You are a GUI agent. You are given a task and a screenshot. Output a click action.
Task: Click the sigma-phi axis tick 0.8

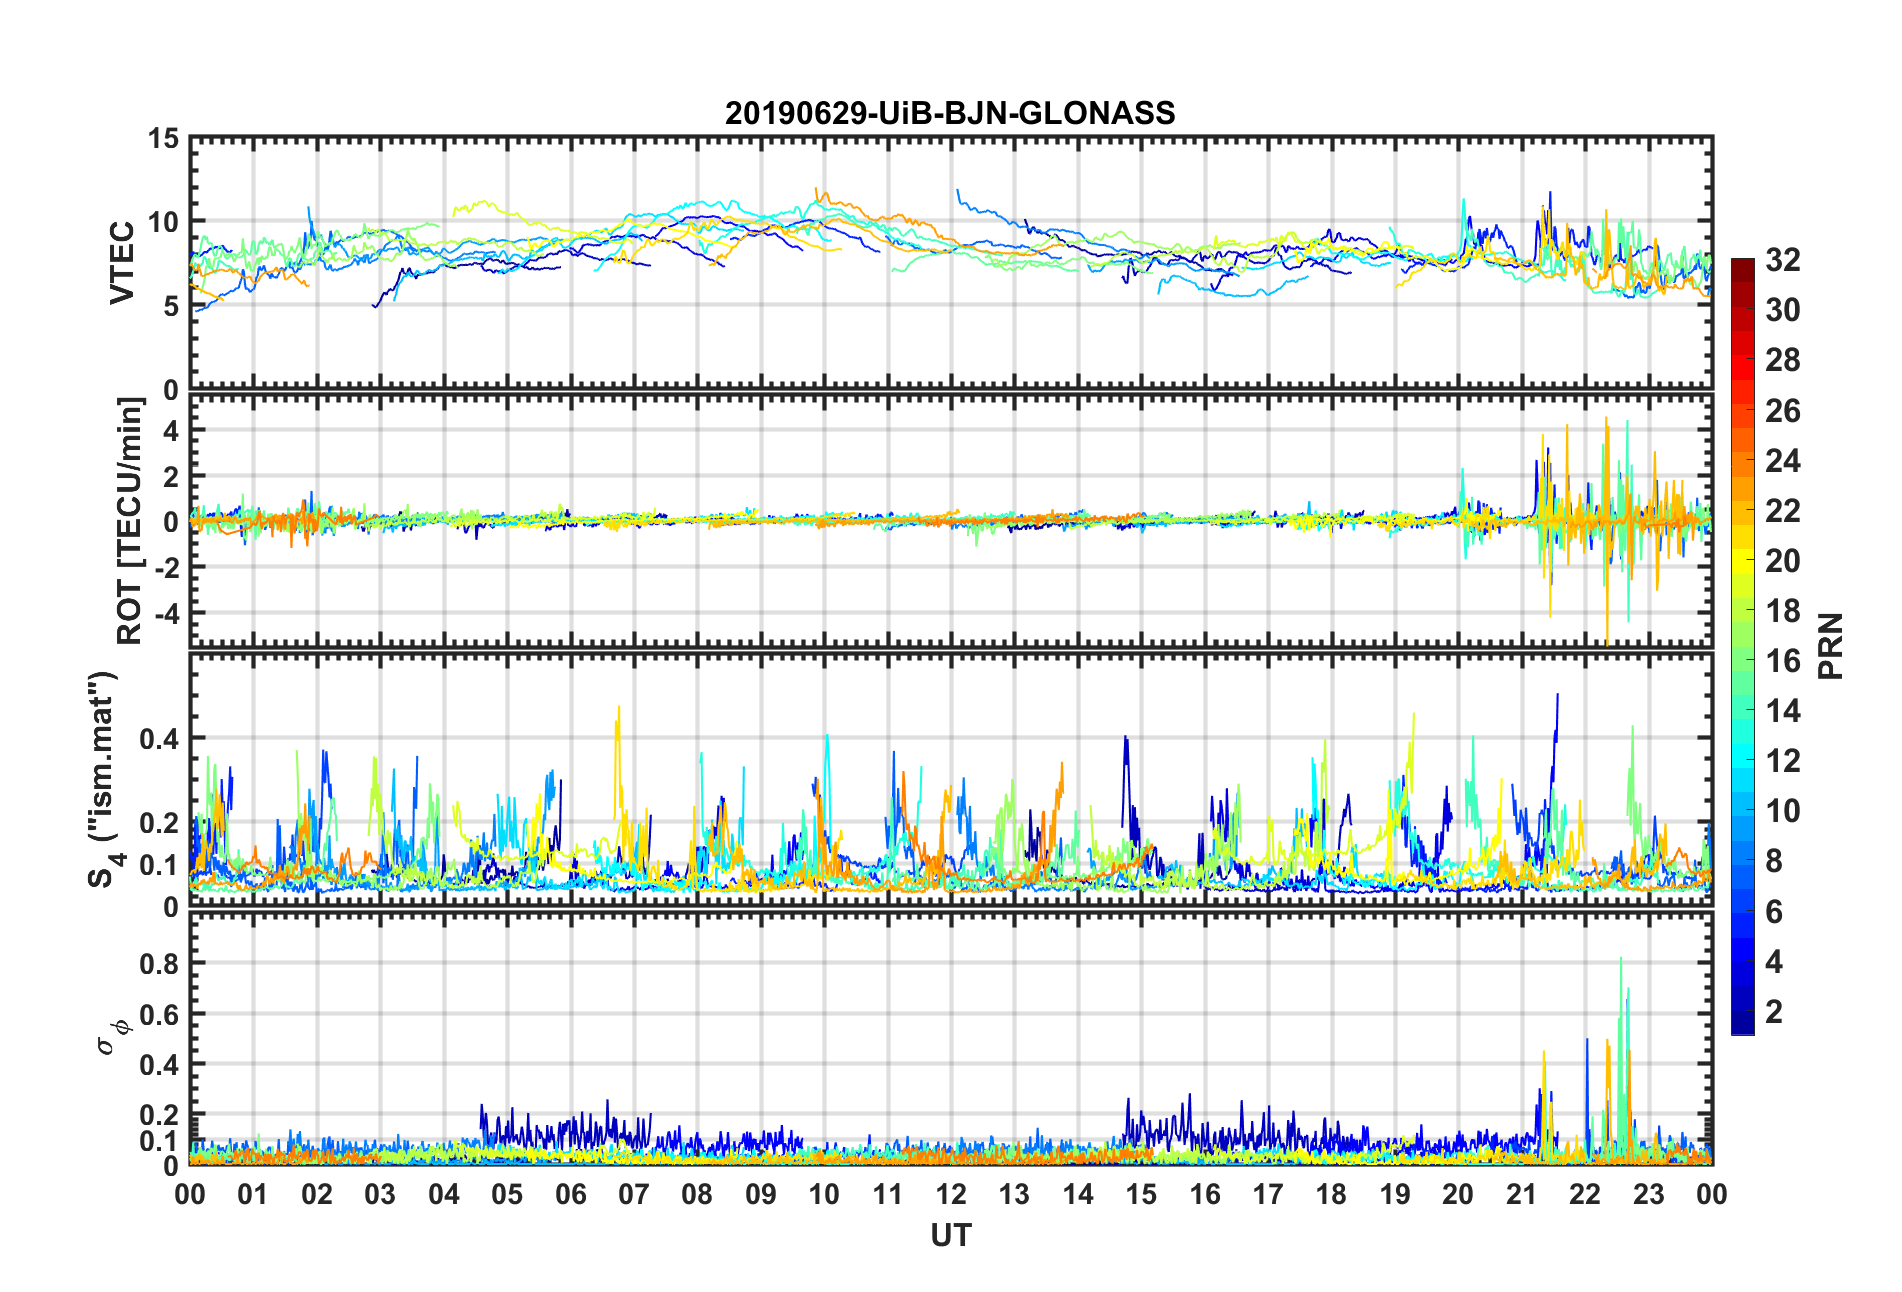[x=160, y=963]
